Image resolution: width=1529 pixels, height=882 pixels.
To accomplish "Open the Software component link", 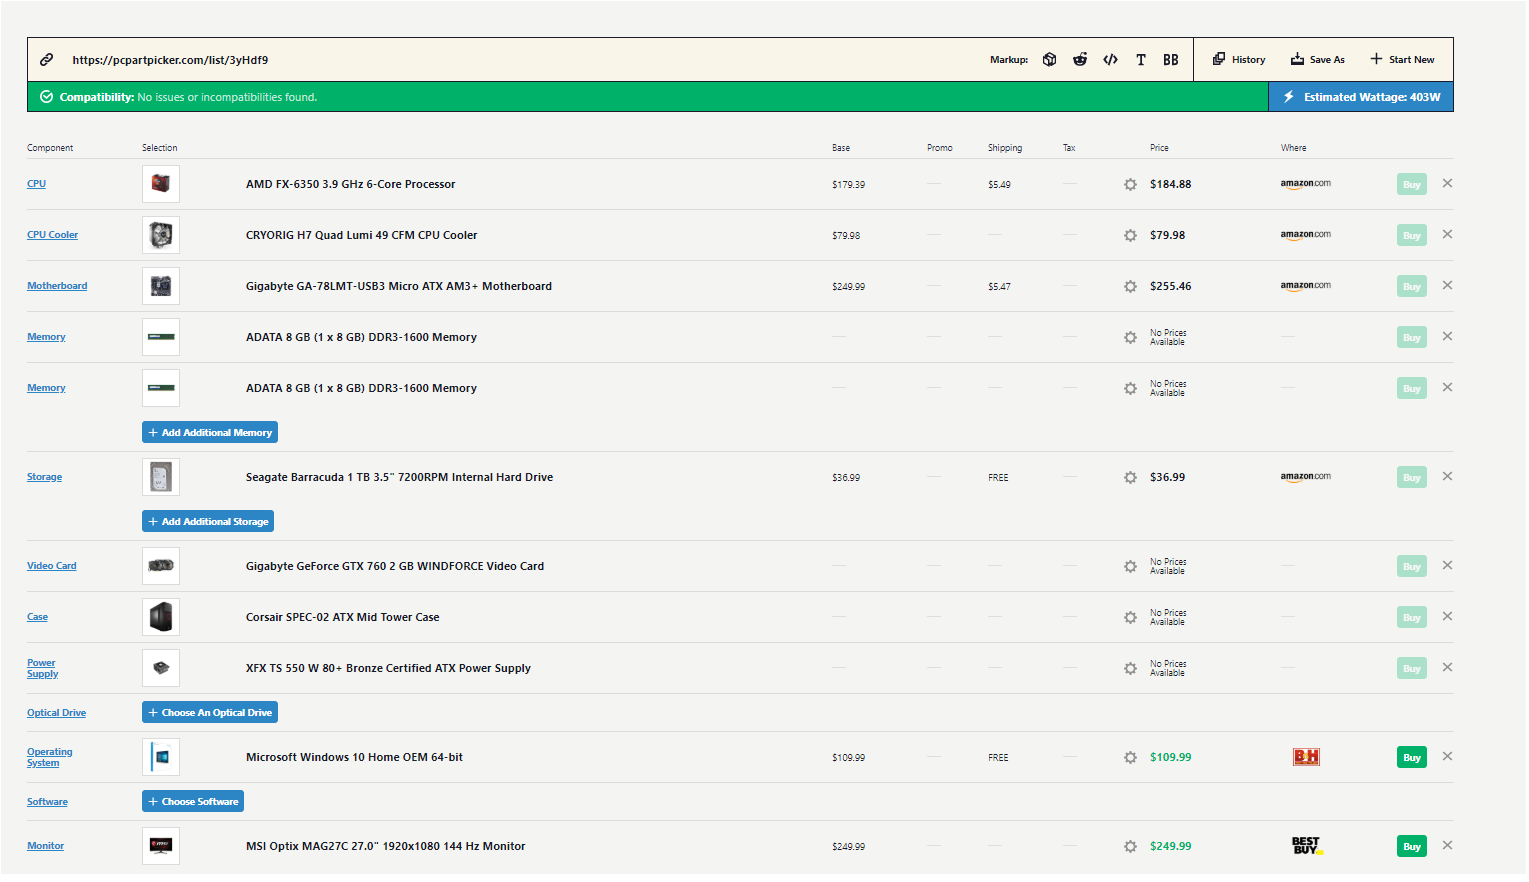I will (x=47, y=802).
